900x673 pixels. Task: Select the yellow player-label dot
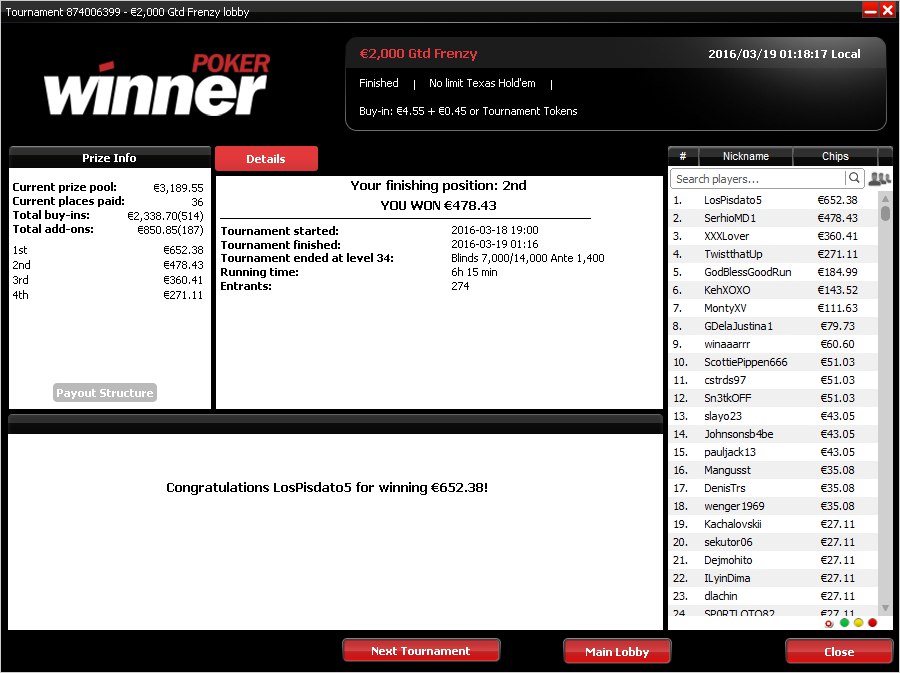click(859, 623)
